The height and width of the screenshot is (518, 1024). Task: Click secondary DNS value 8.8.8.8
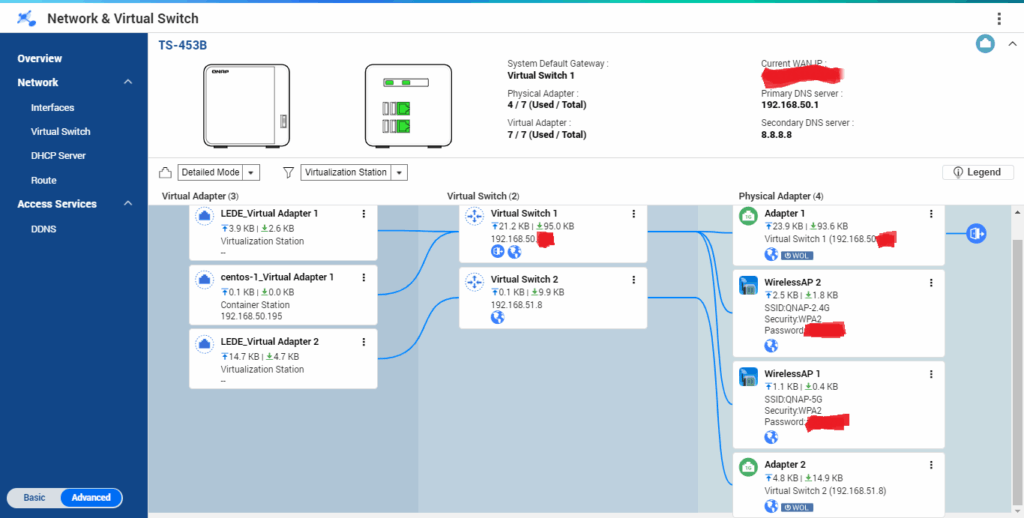[x=776, y=135]
